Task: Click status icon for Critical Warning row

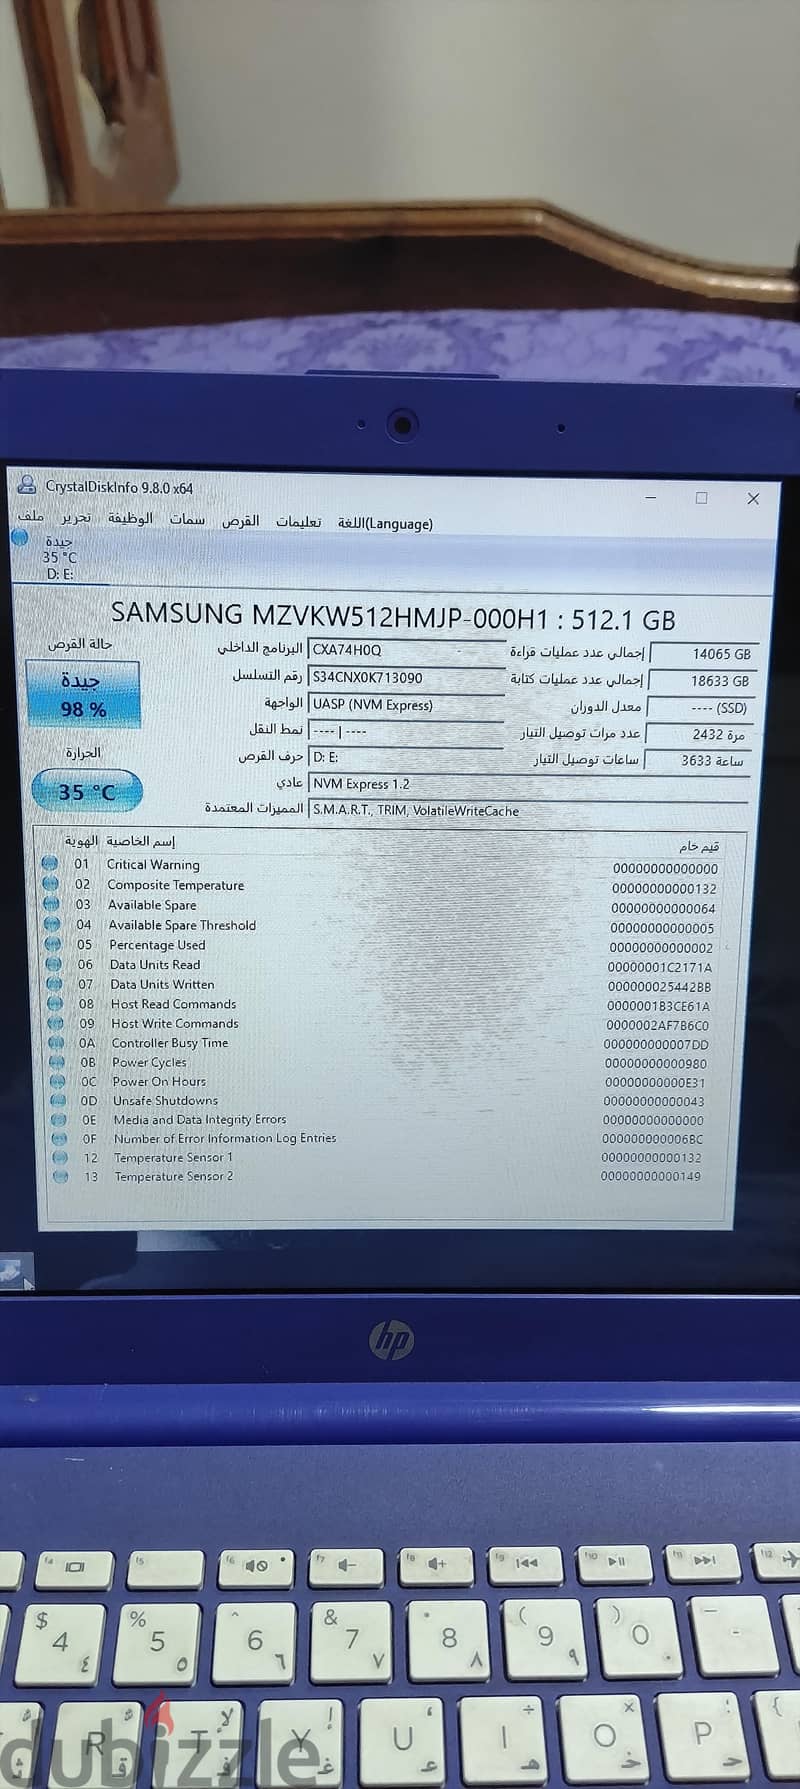Action: [50, 863]
